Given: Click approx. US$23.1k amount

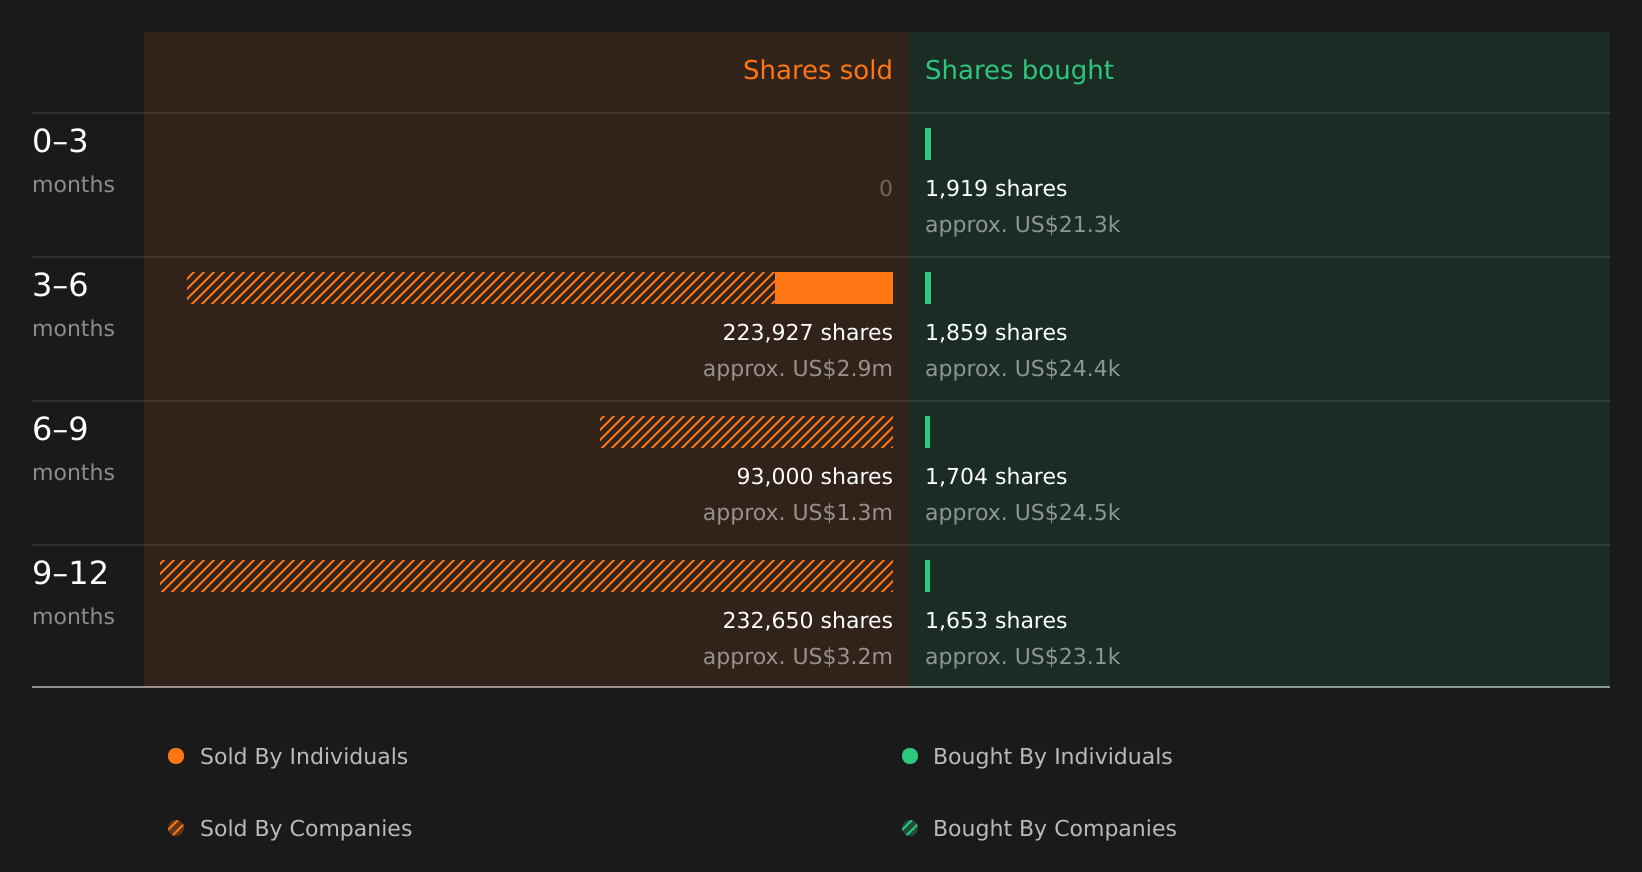Looking at the screenshot, I should (1022, 656).
